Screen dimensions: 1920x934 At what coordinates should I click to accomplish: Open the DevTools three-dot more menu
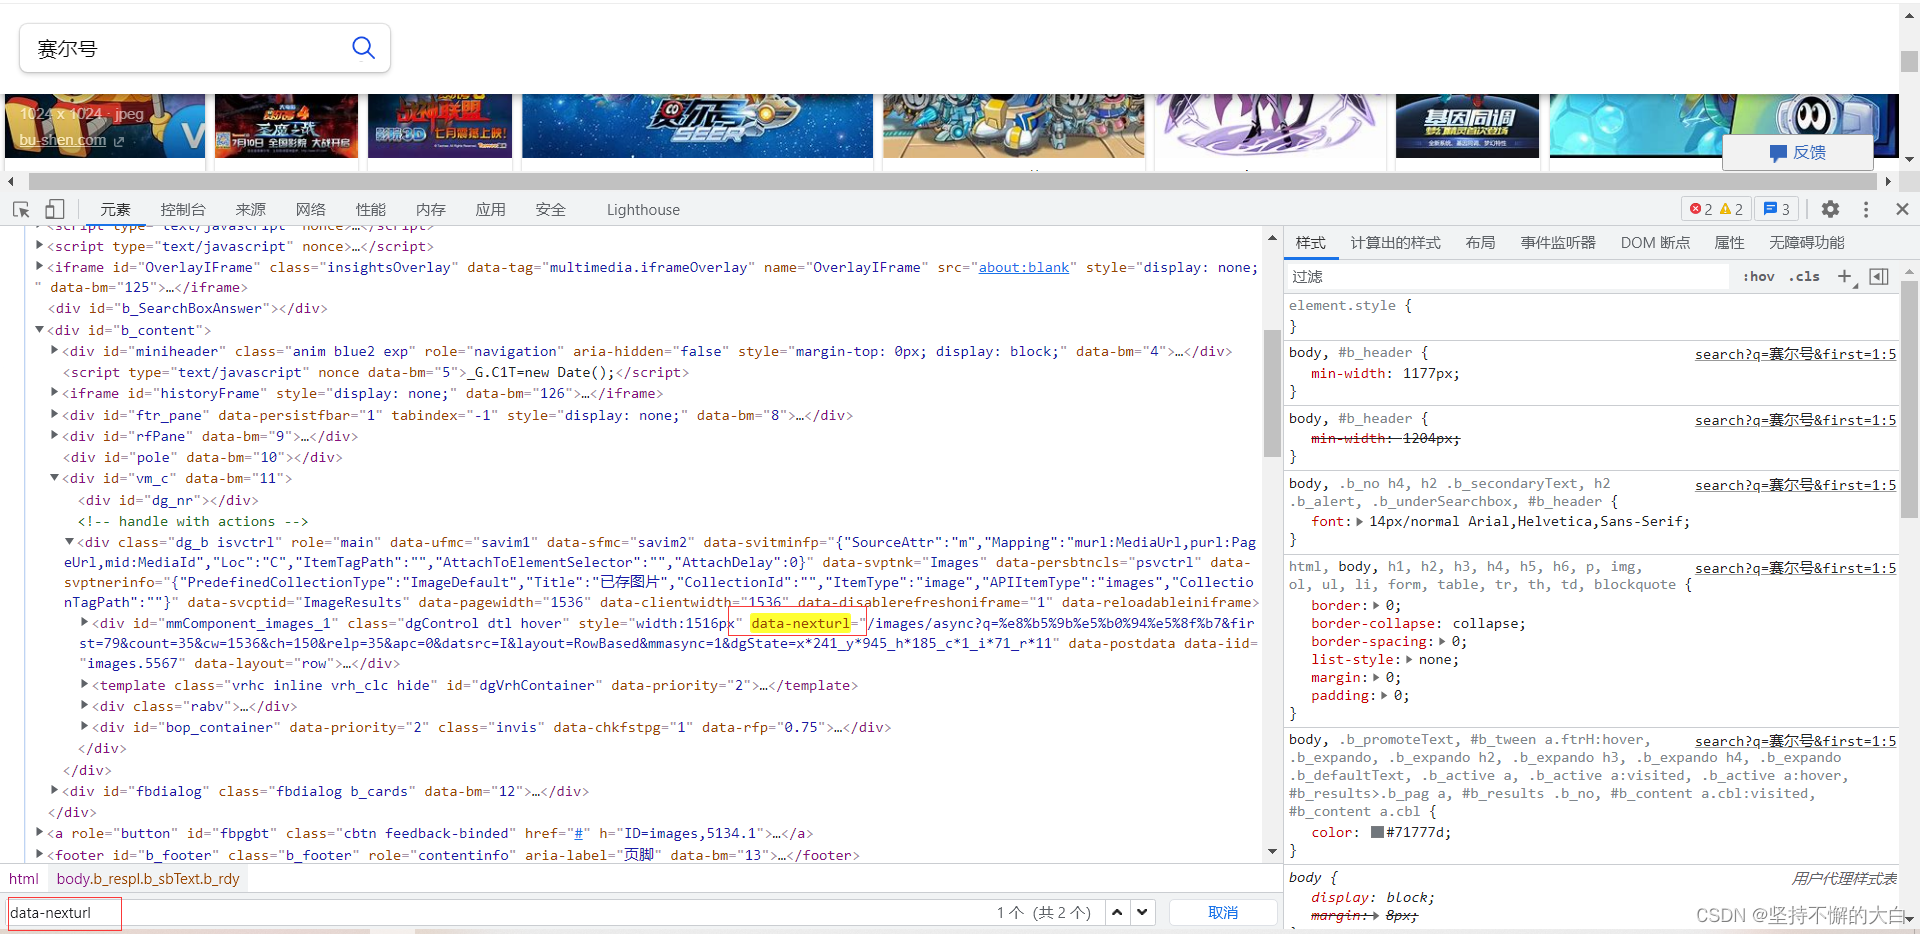tap(1866, 209)
